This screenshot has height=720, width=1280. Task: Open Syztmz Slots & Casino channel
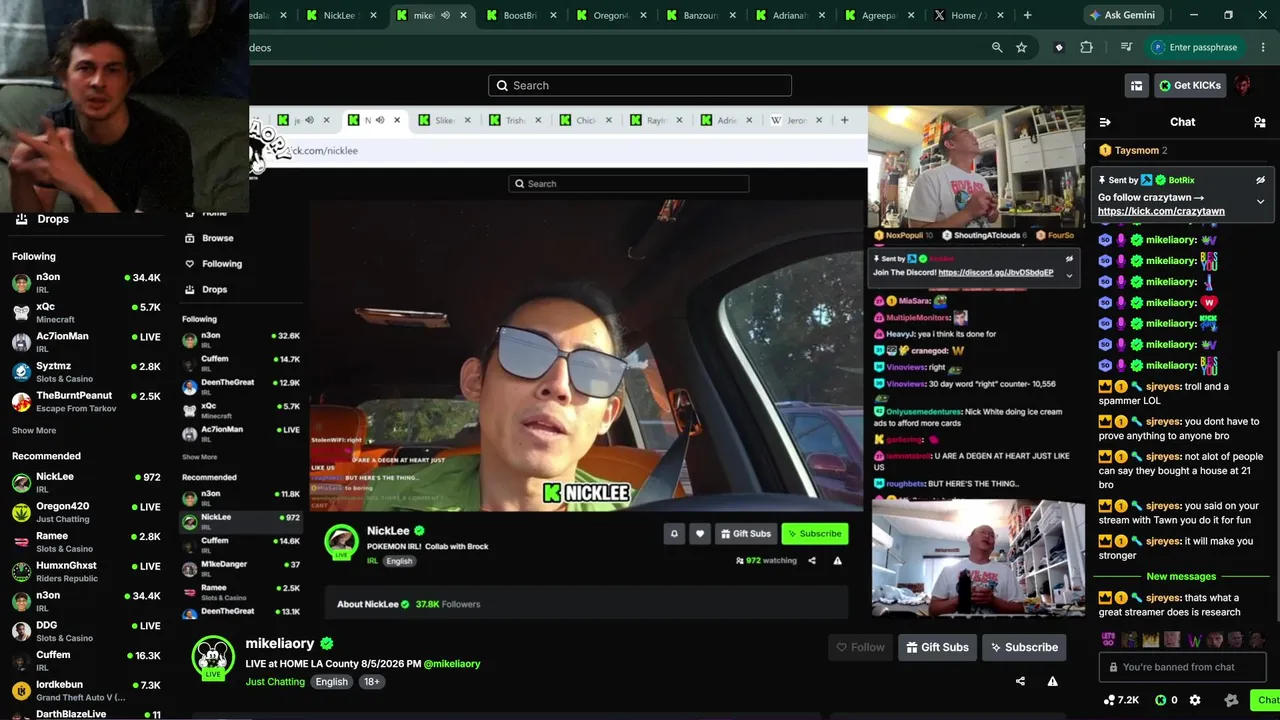(86, 372)
